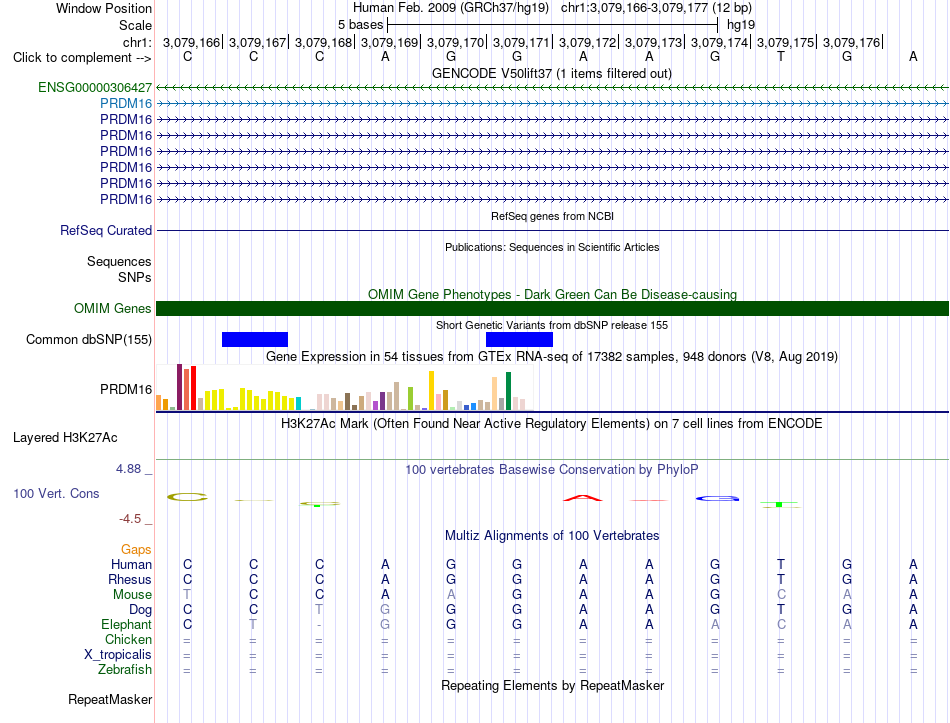This screenshot has width=950, height=723.
Task: Click the 5 bases scale bar
Action: [x=553, y=25]
